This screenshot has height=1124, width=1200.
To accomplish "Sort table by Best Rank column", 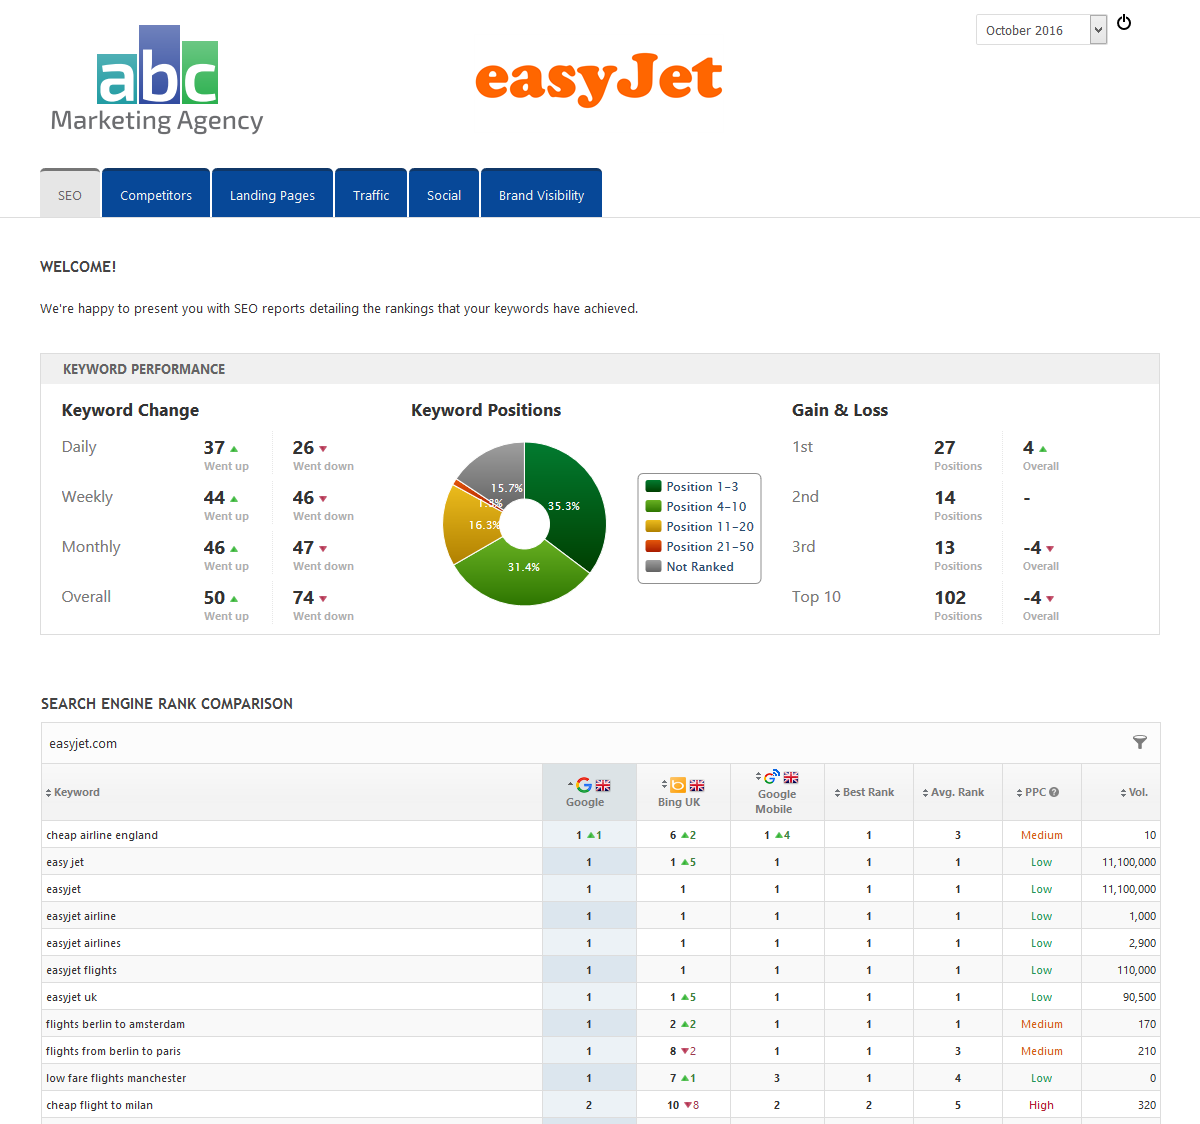I will [x=865, y=792].
